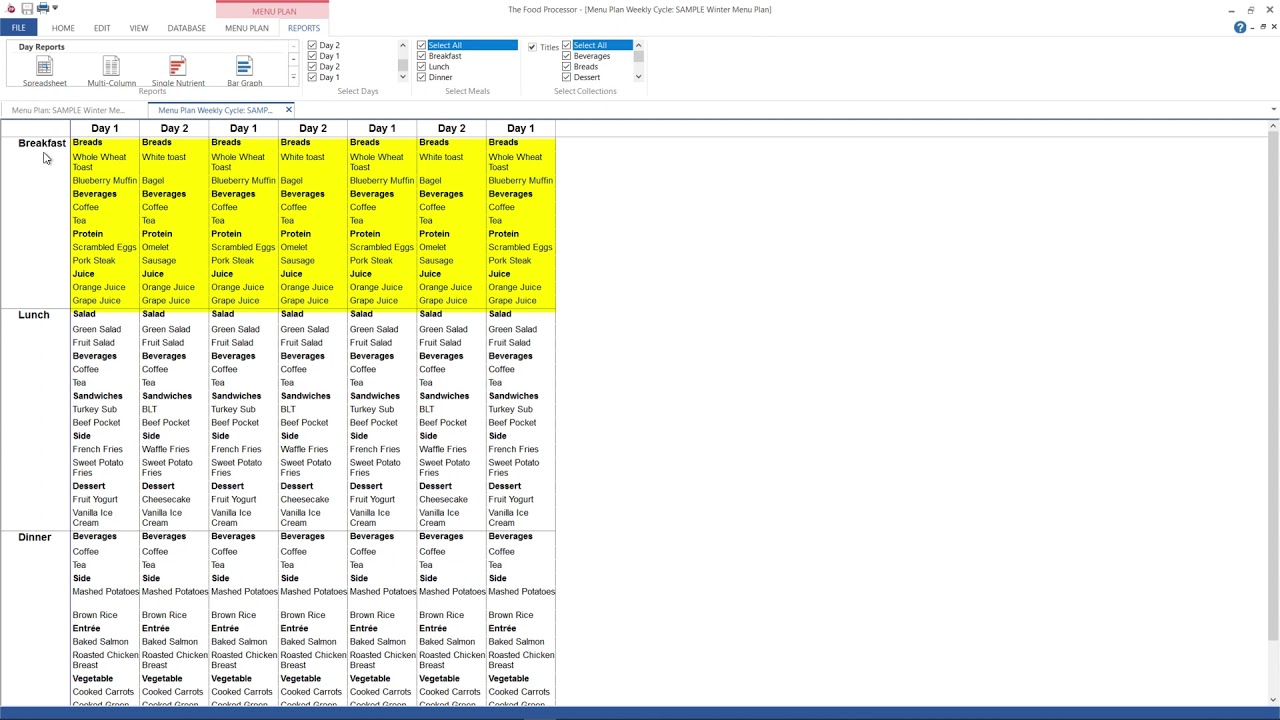Screen dimensions: 1280x720
Task: Click the Print icon in quick access toolbar
Action: point(43,9)
